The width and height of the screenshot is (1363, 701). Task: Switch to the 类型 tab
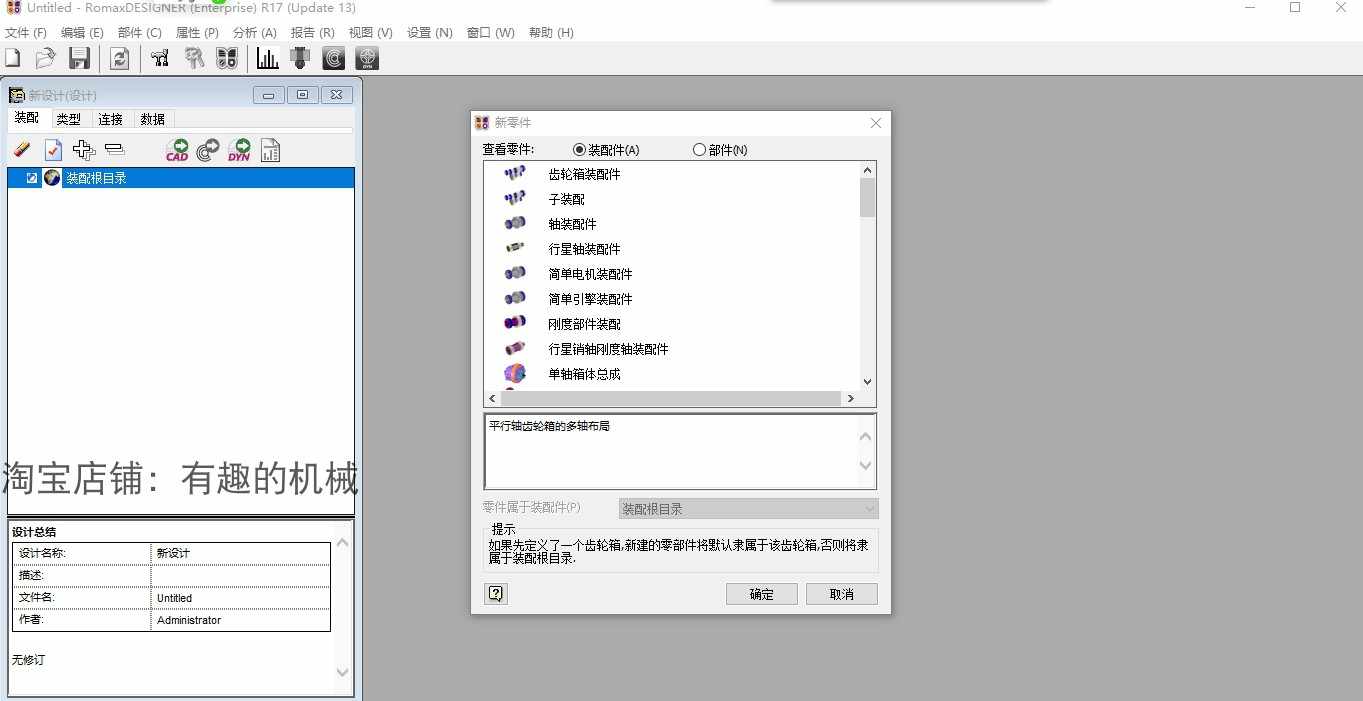(68, 119)
